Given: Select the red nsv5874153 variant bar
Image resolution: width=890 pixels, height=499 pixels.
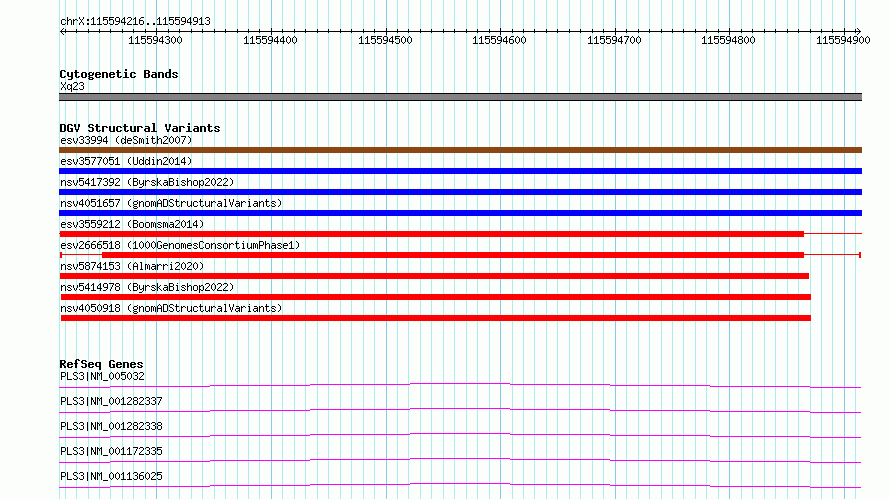Looking at the screenshot, I should [435, 276].
